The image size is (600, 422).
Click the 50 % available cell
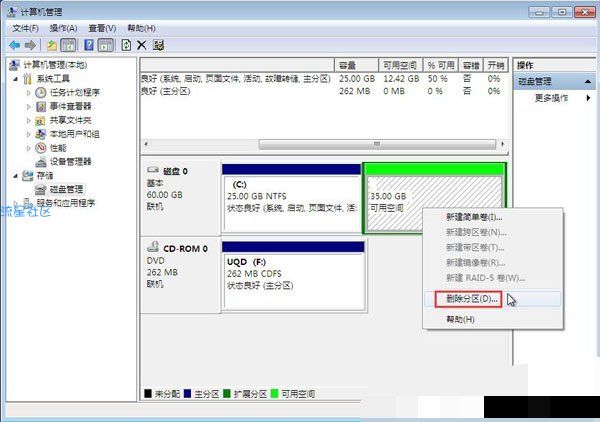click(437, 79)
